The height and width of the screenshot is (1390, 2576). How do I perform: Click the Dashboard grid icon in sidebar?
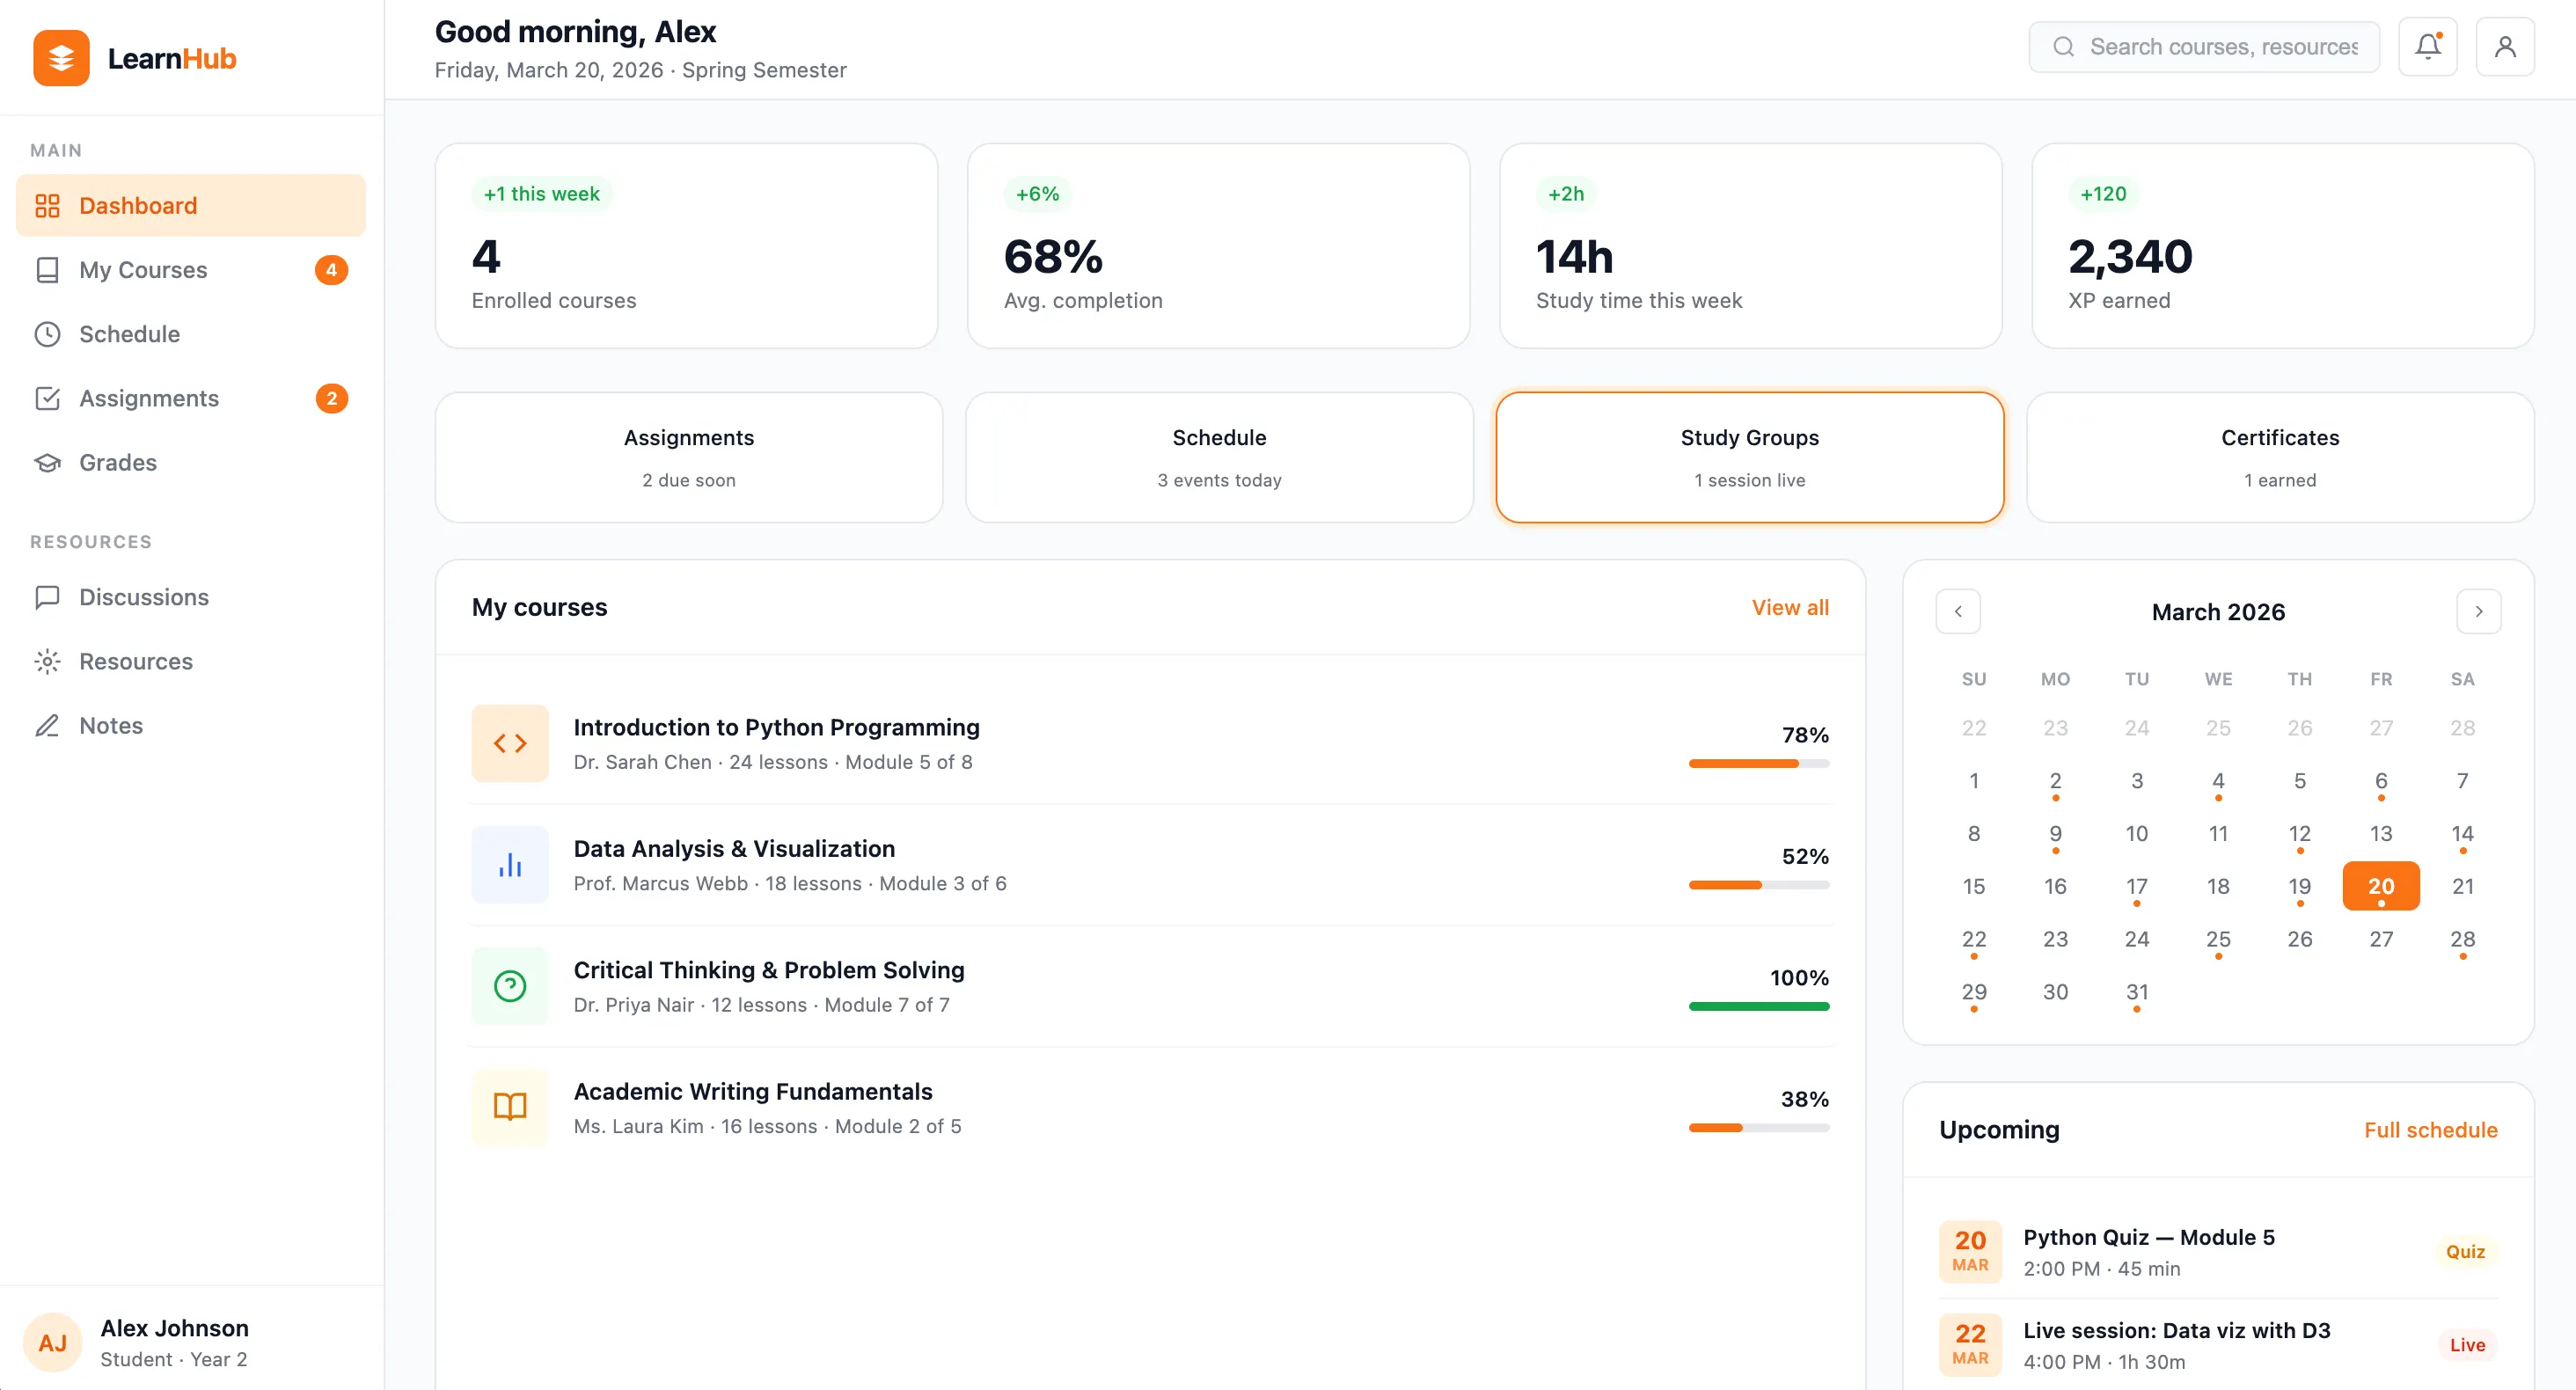[x=47, y=206]
